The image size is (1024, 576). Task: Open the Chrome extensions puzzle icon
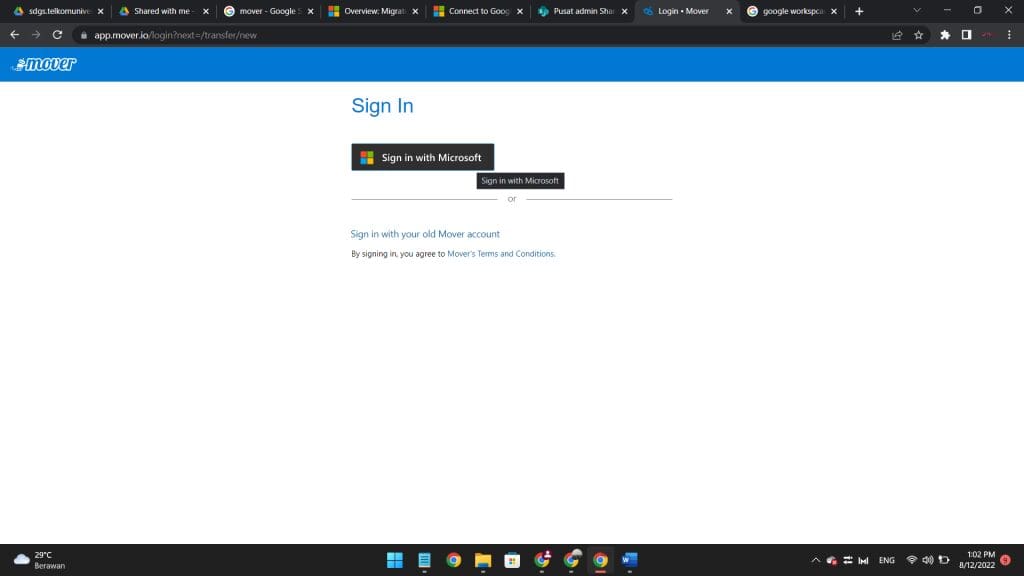945,35
